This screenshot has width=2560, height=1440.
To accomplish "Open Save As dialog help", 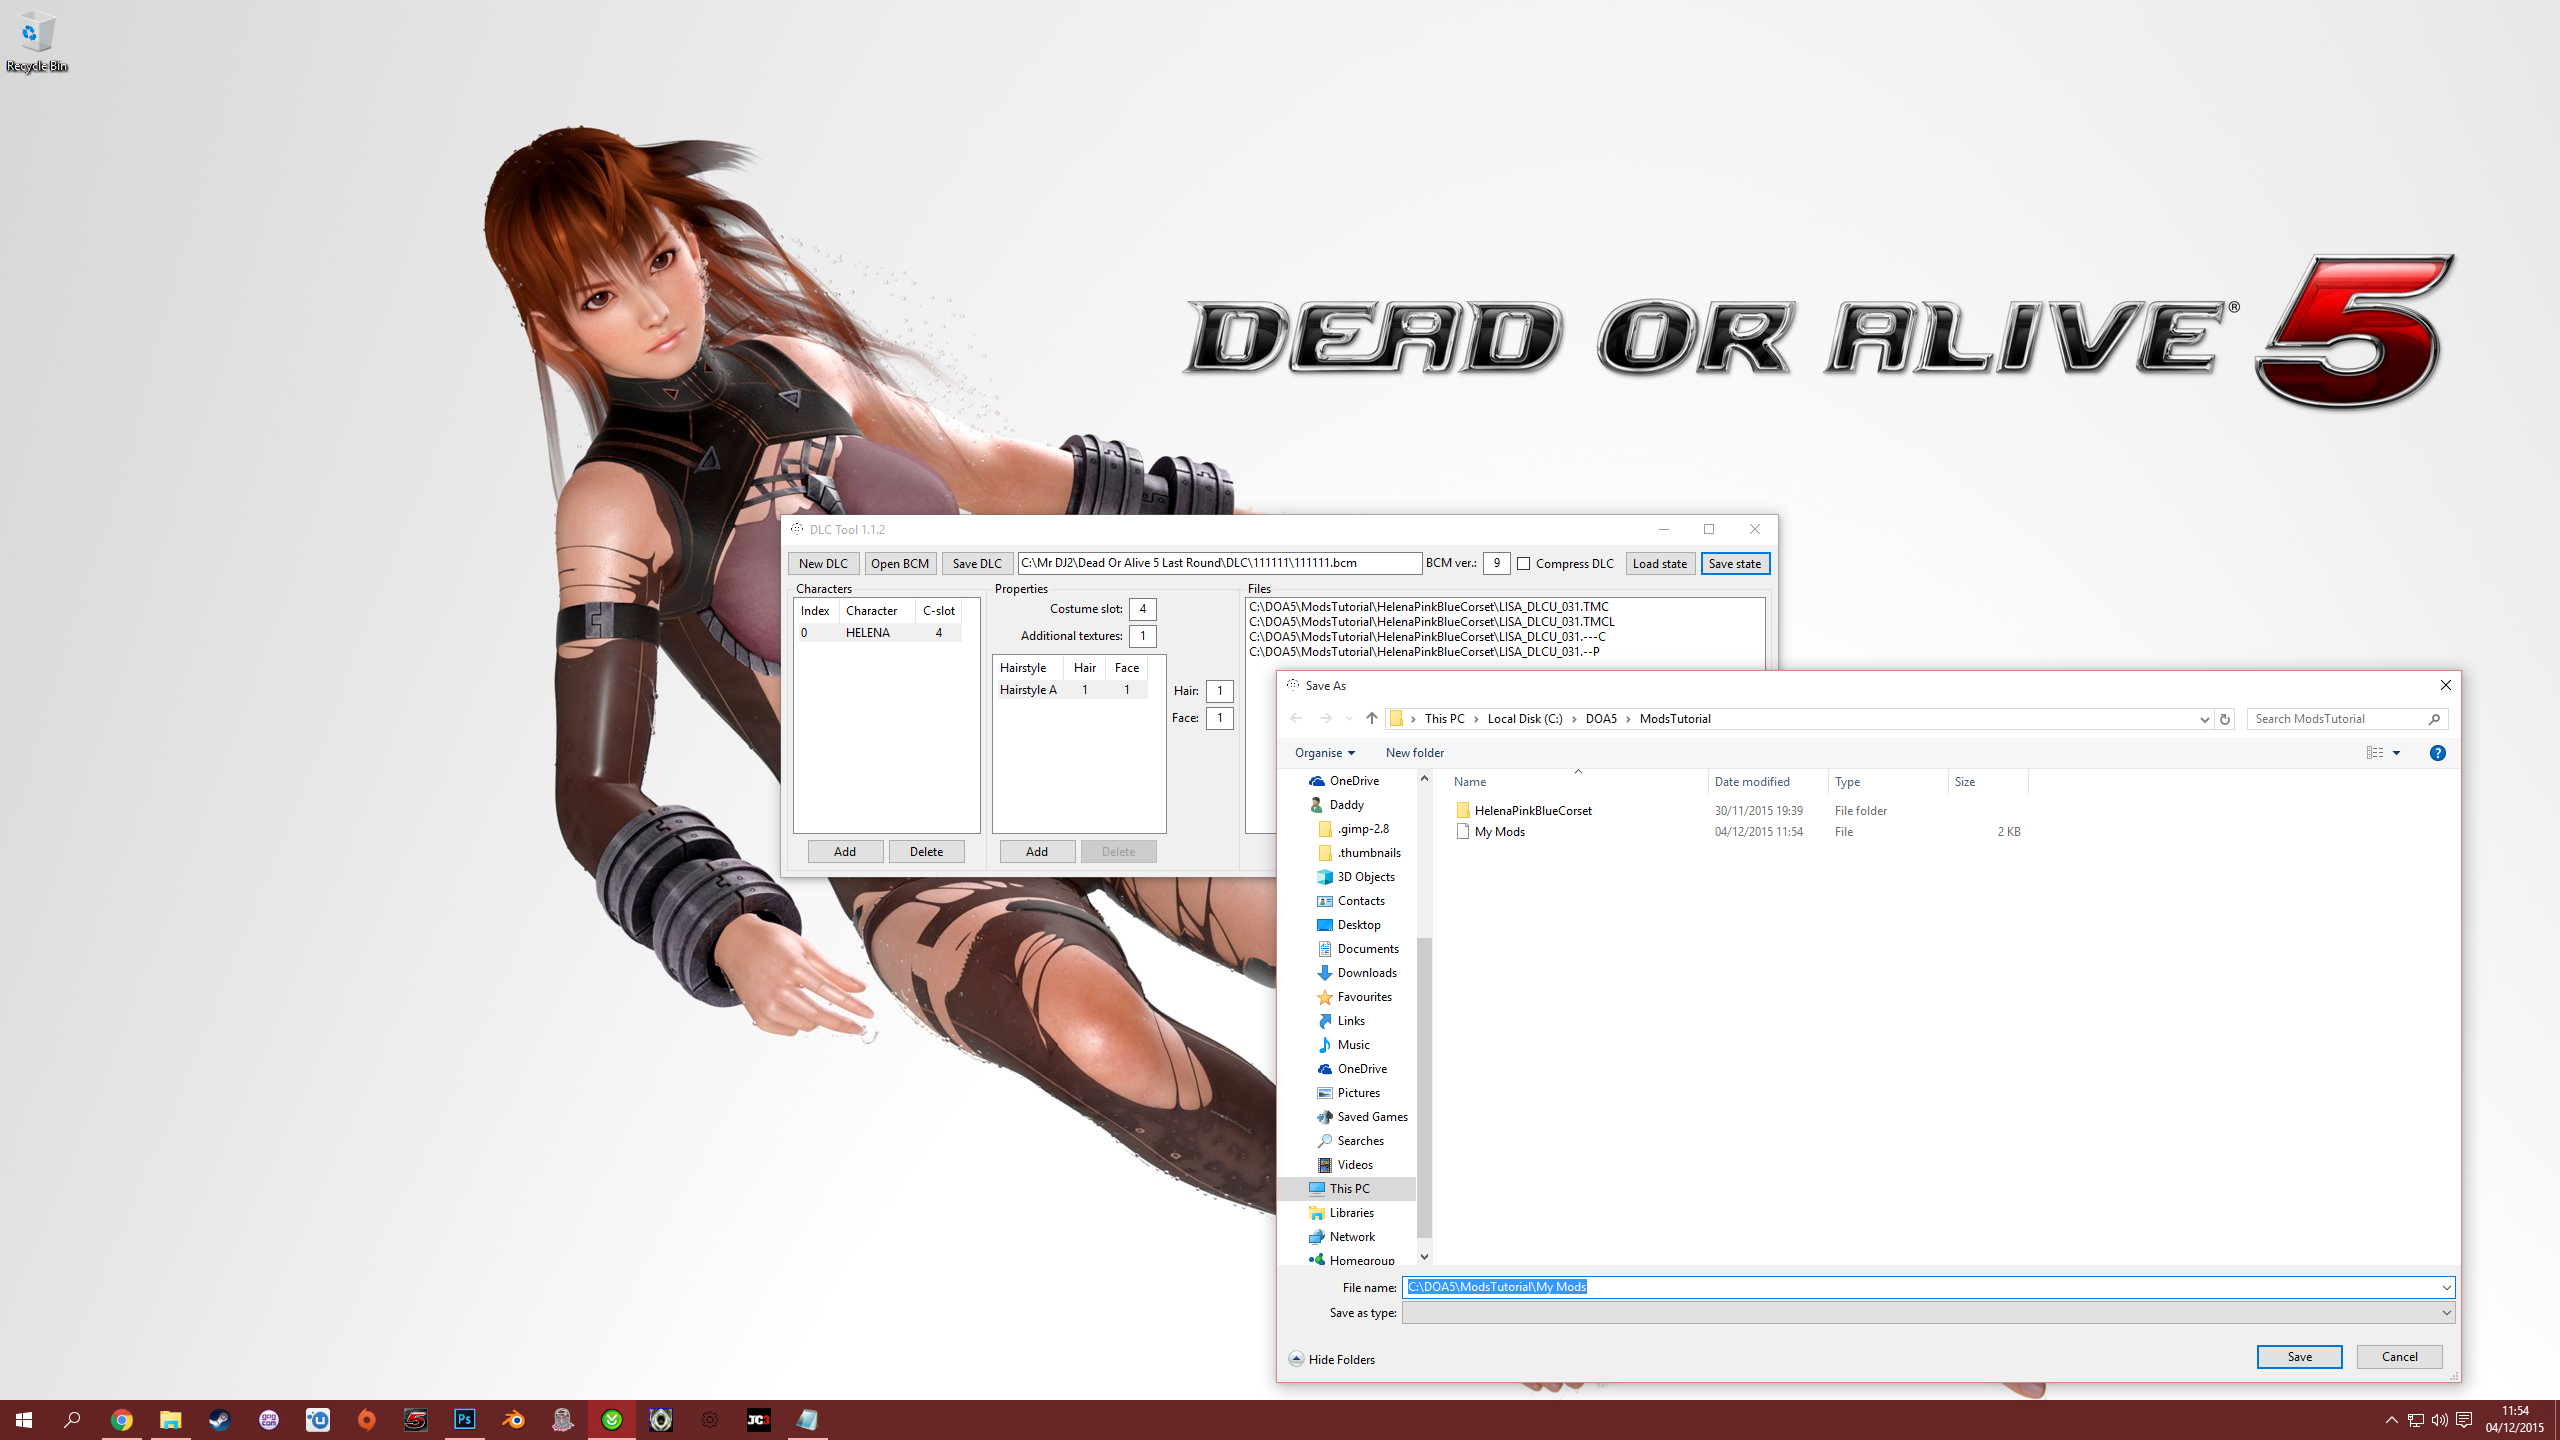I will click(2437, 753).
